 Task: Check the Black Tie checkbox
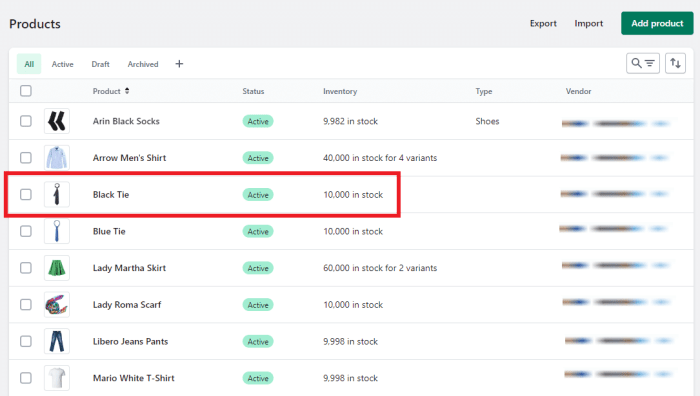click(26, 194)
